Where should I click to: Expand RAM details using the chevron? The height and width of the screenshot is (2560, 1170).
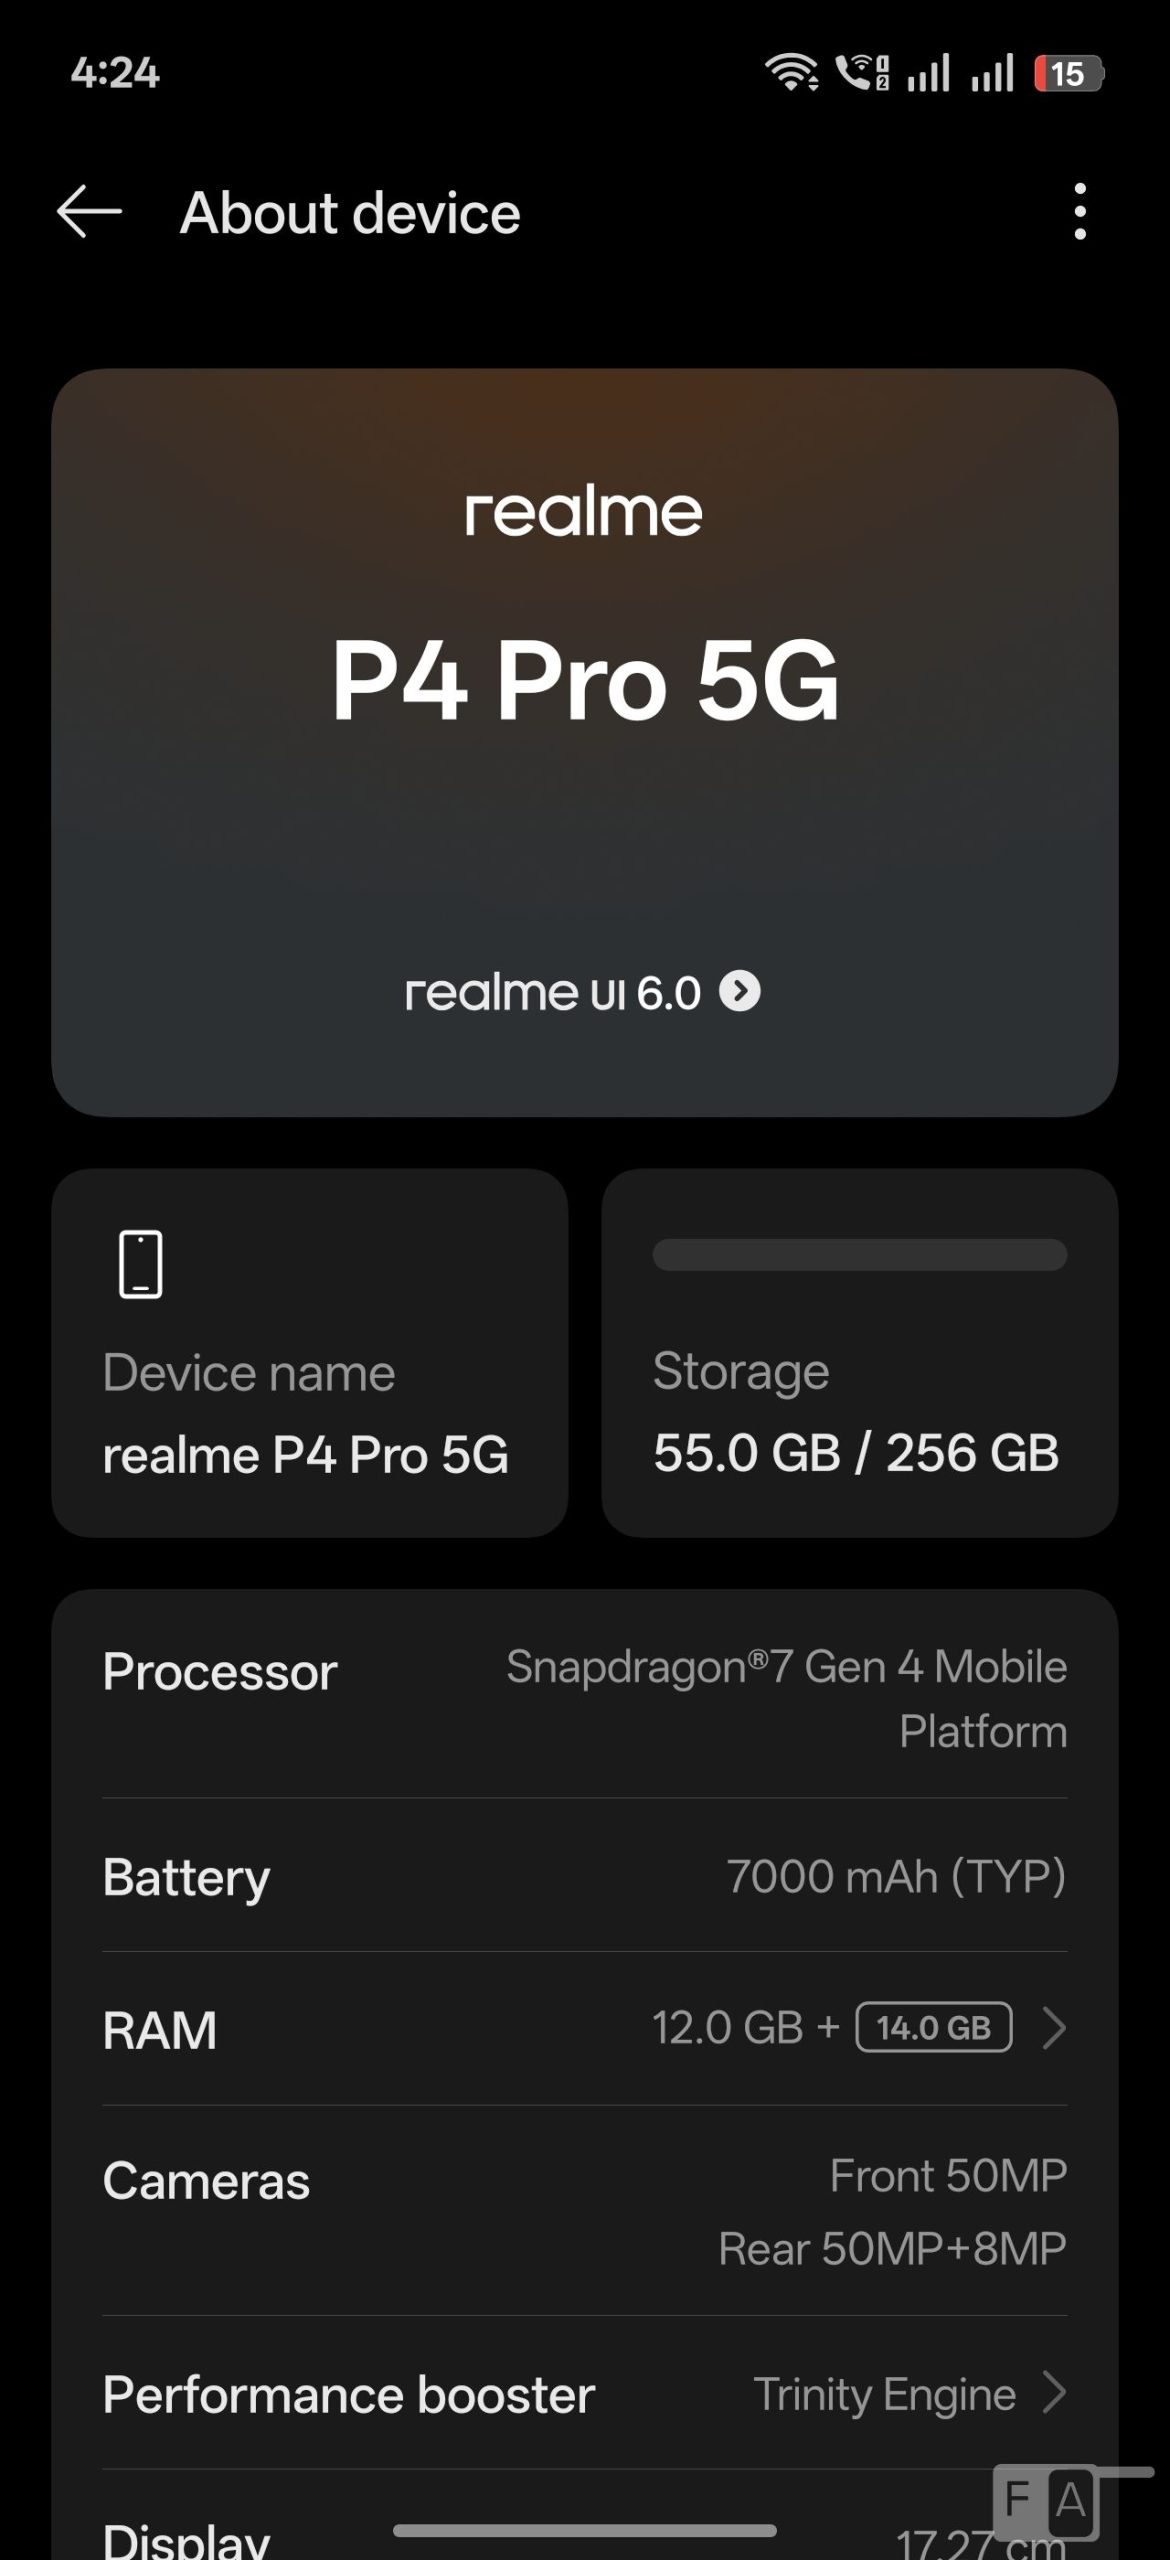(x=1053, y=2029)
